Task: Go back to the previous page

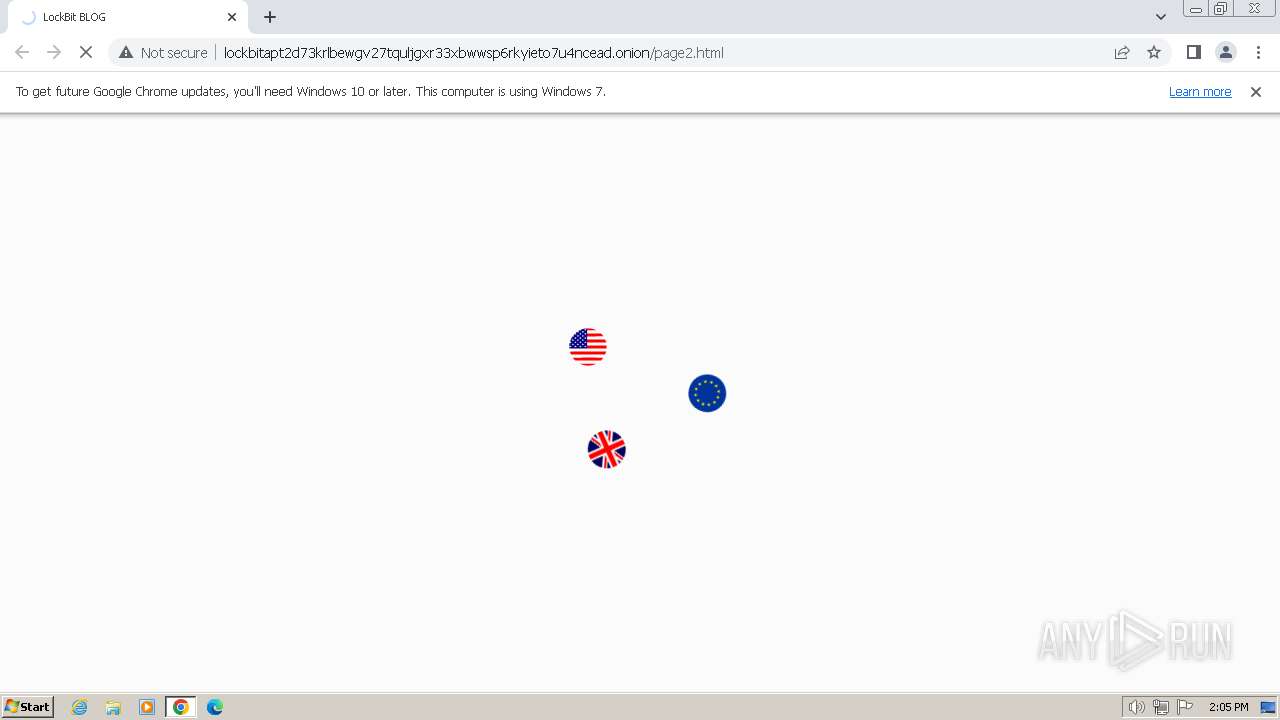Action: point(22,52)
